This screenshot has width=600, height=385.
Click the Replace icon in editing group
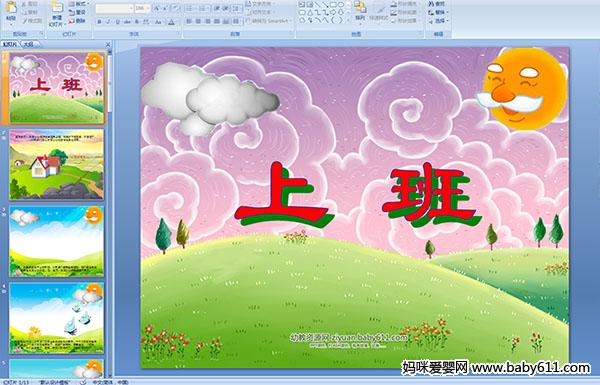coord(437,12)
